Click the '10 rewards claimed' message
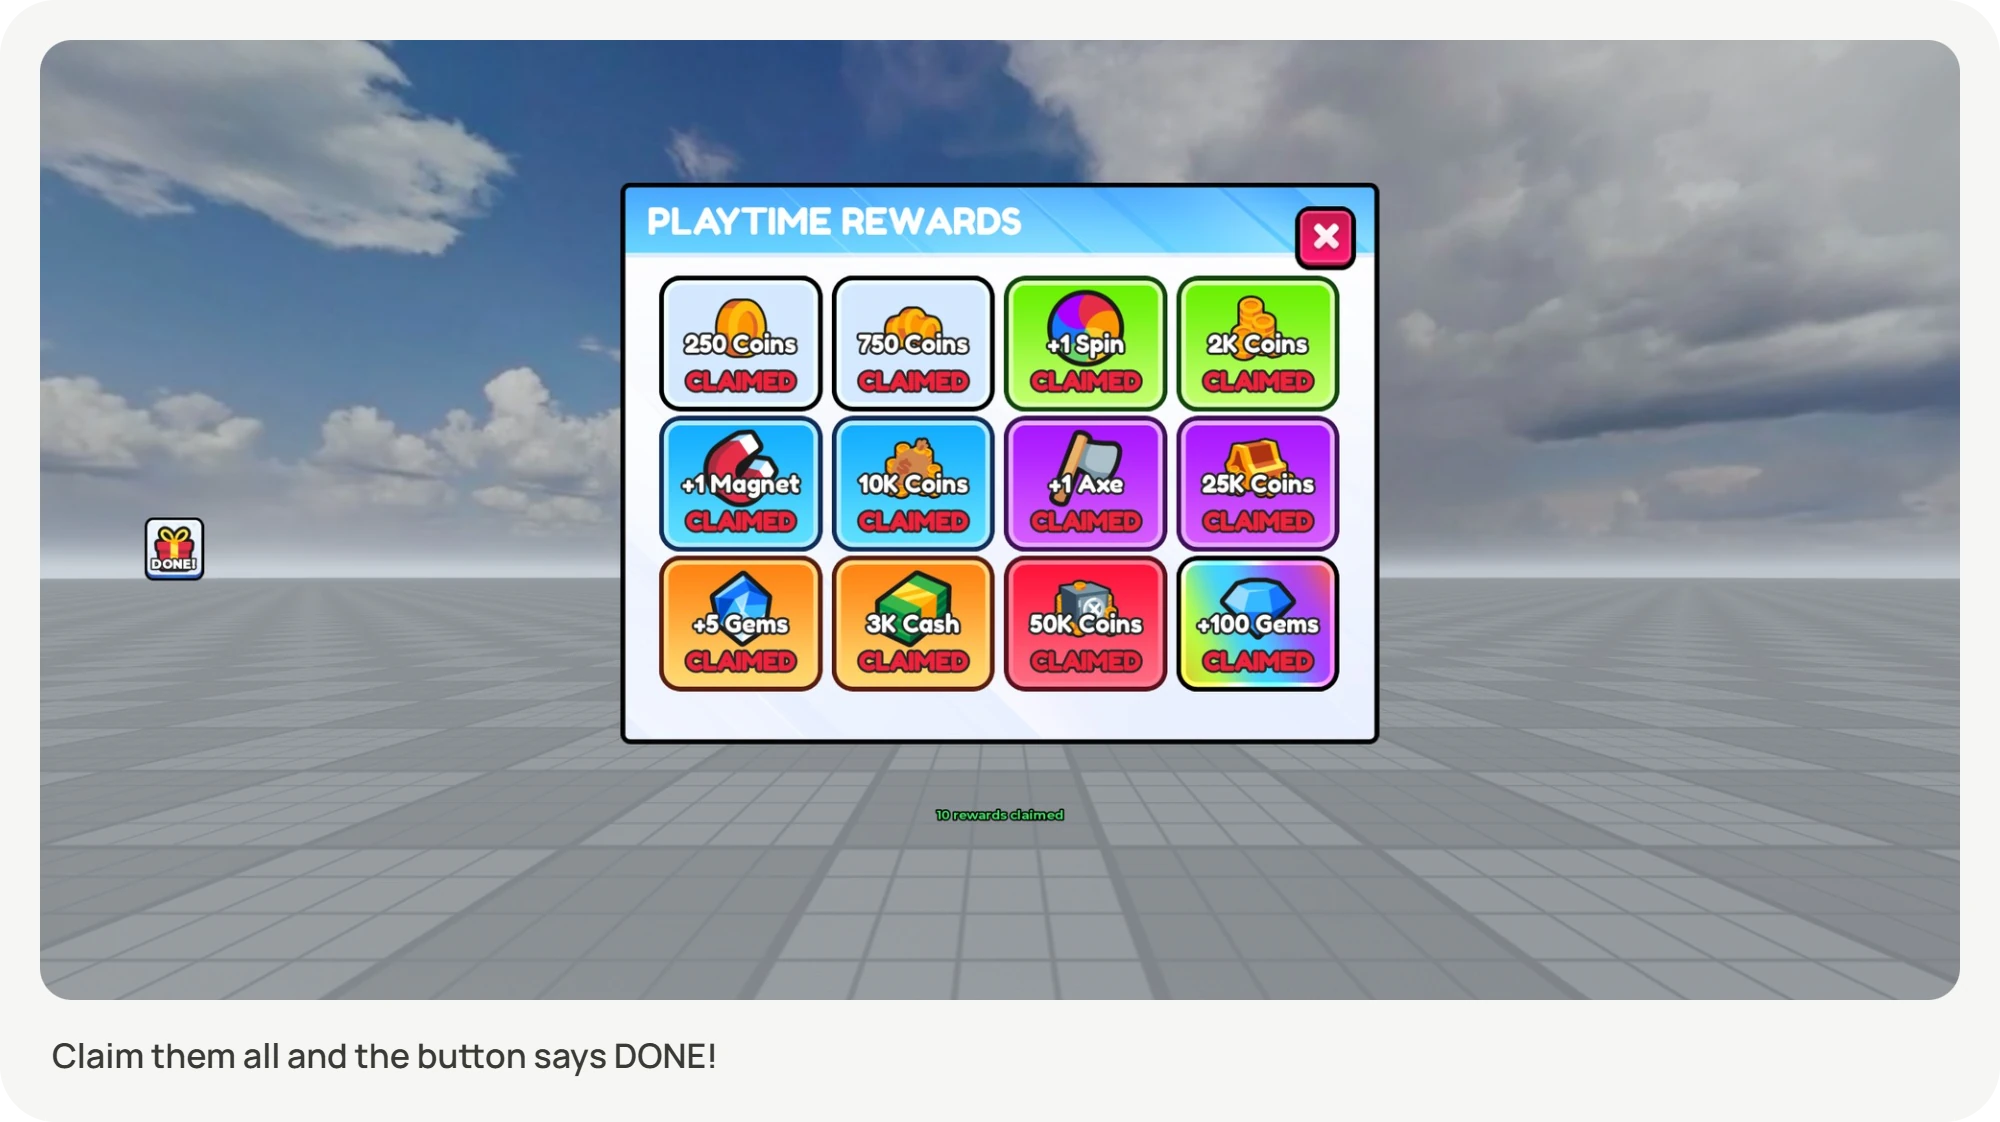 pyautogui.click(x=999, y=815)
